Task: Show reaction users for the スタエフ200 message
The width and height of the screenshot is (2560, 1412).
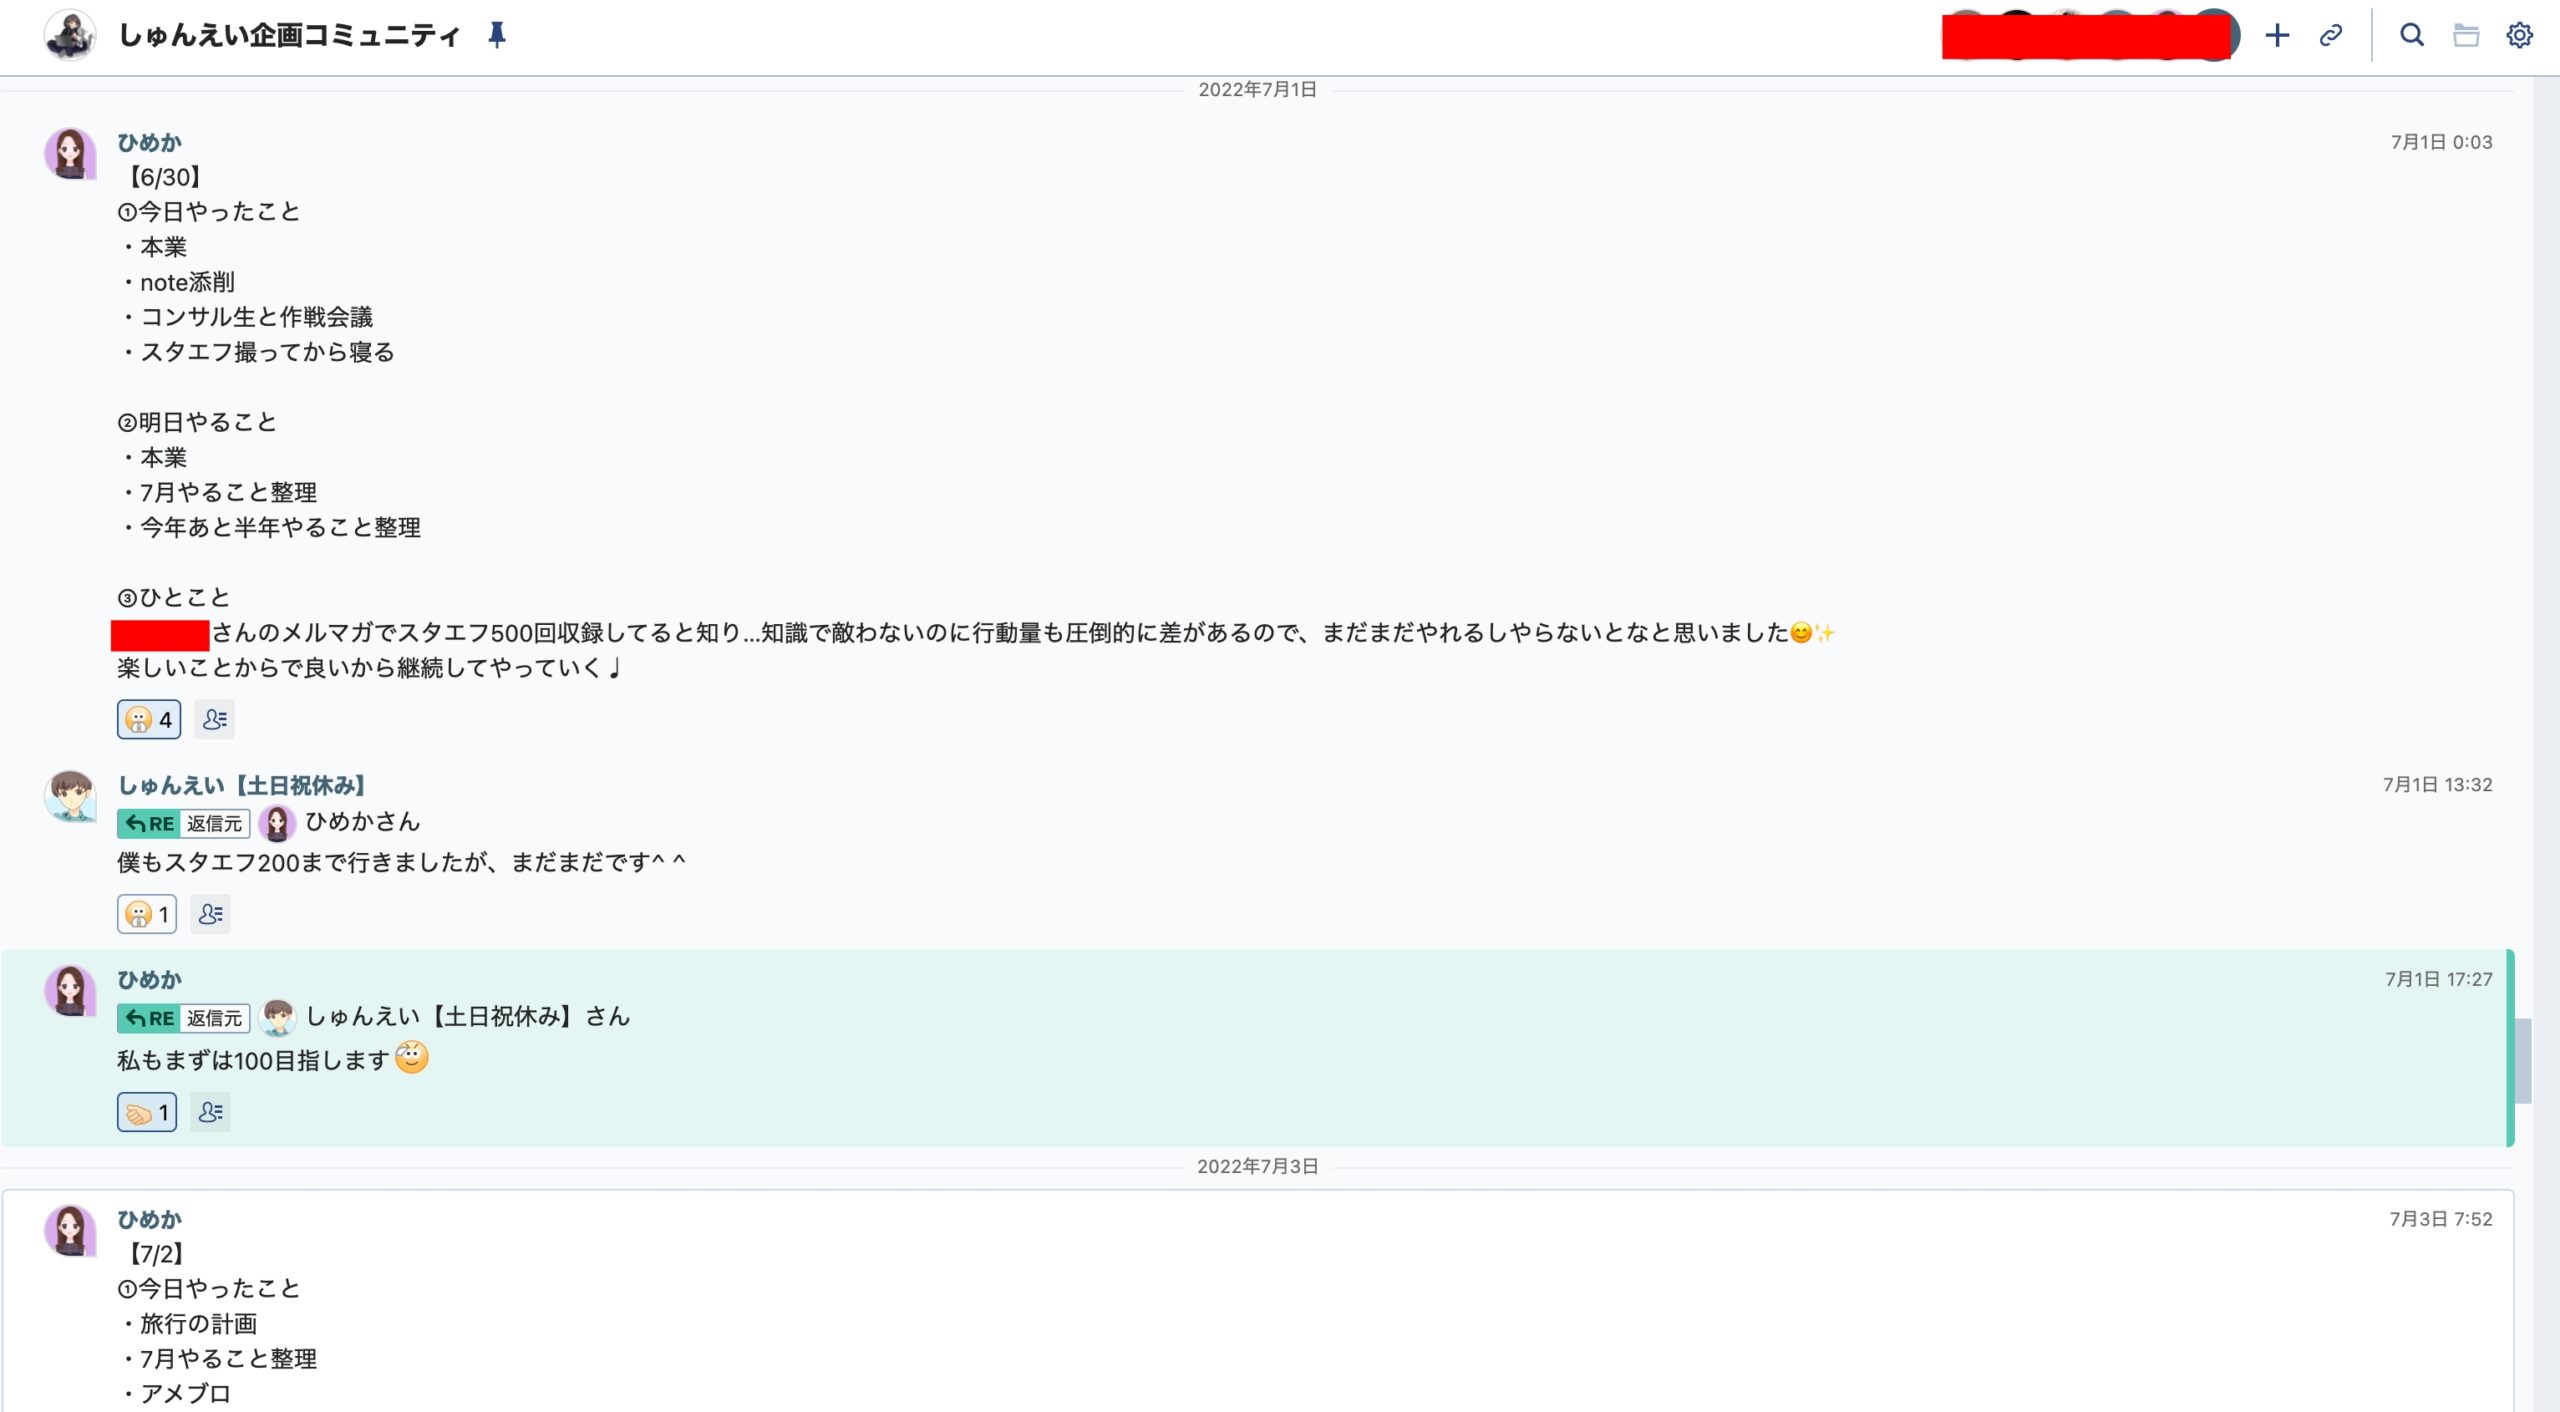Action: (x=210, y=914)
